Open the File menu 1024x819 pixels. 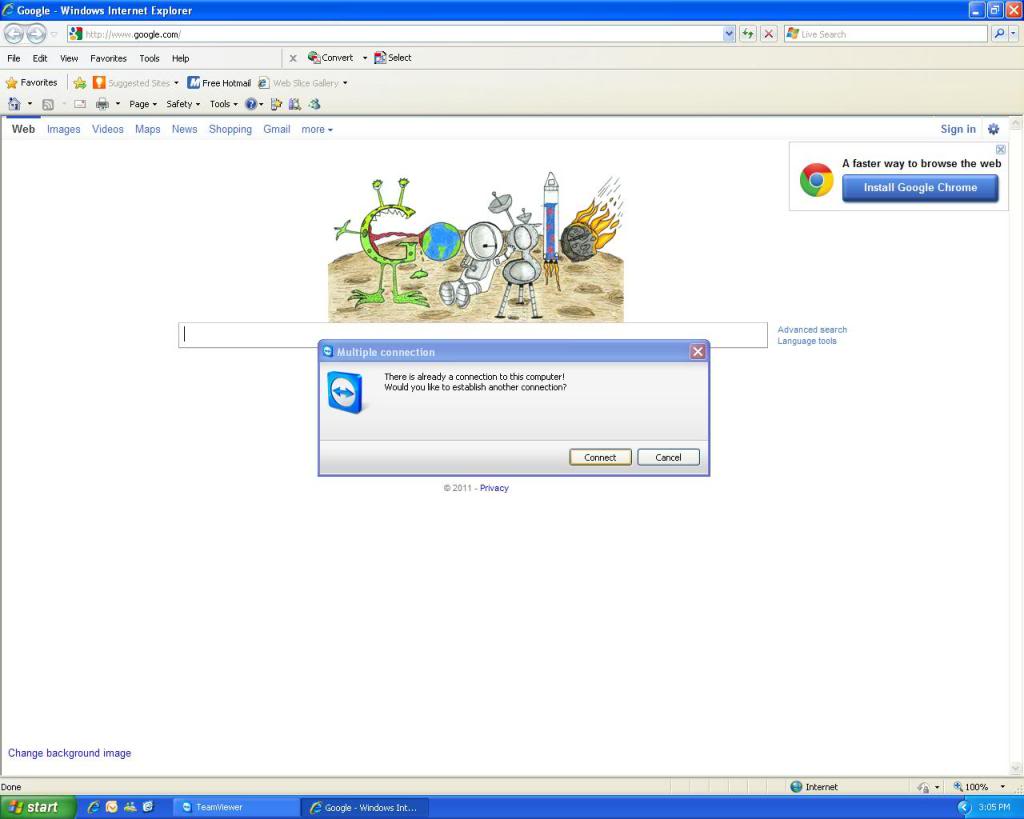tap(14, 58)
